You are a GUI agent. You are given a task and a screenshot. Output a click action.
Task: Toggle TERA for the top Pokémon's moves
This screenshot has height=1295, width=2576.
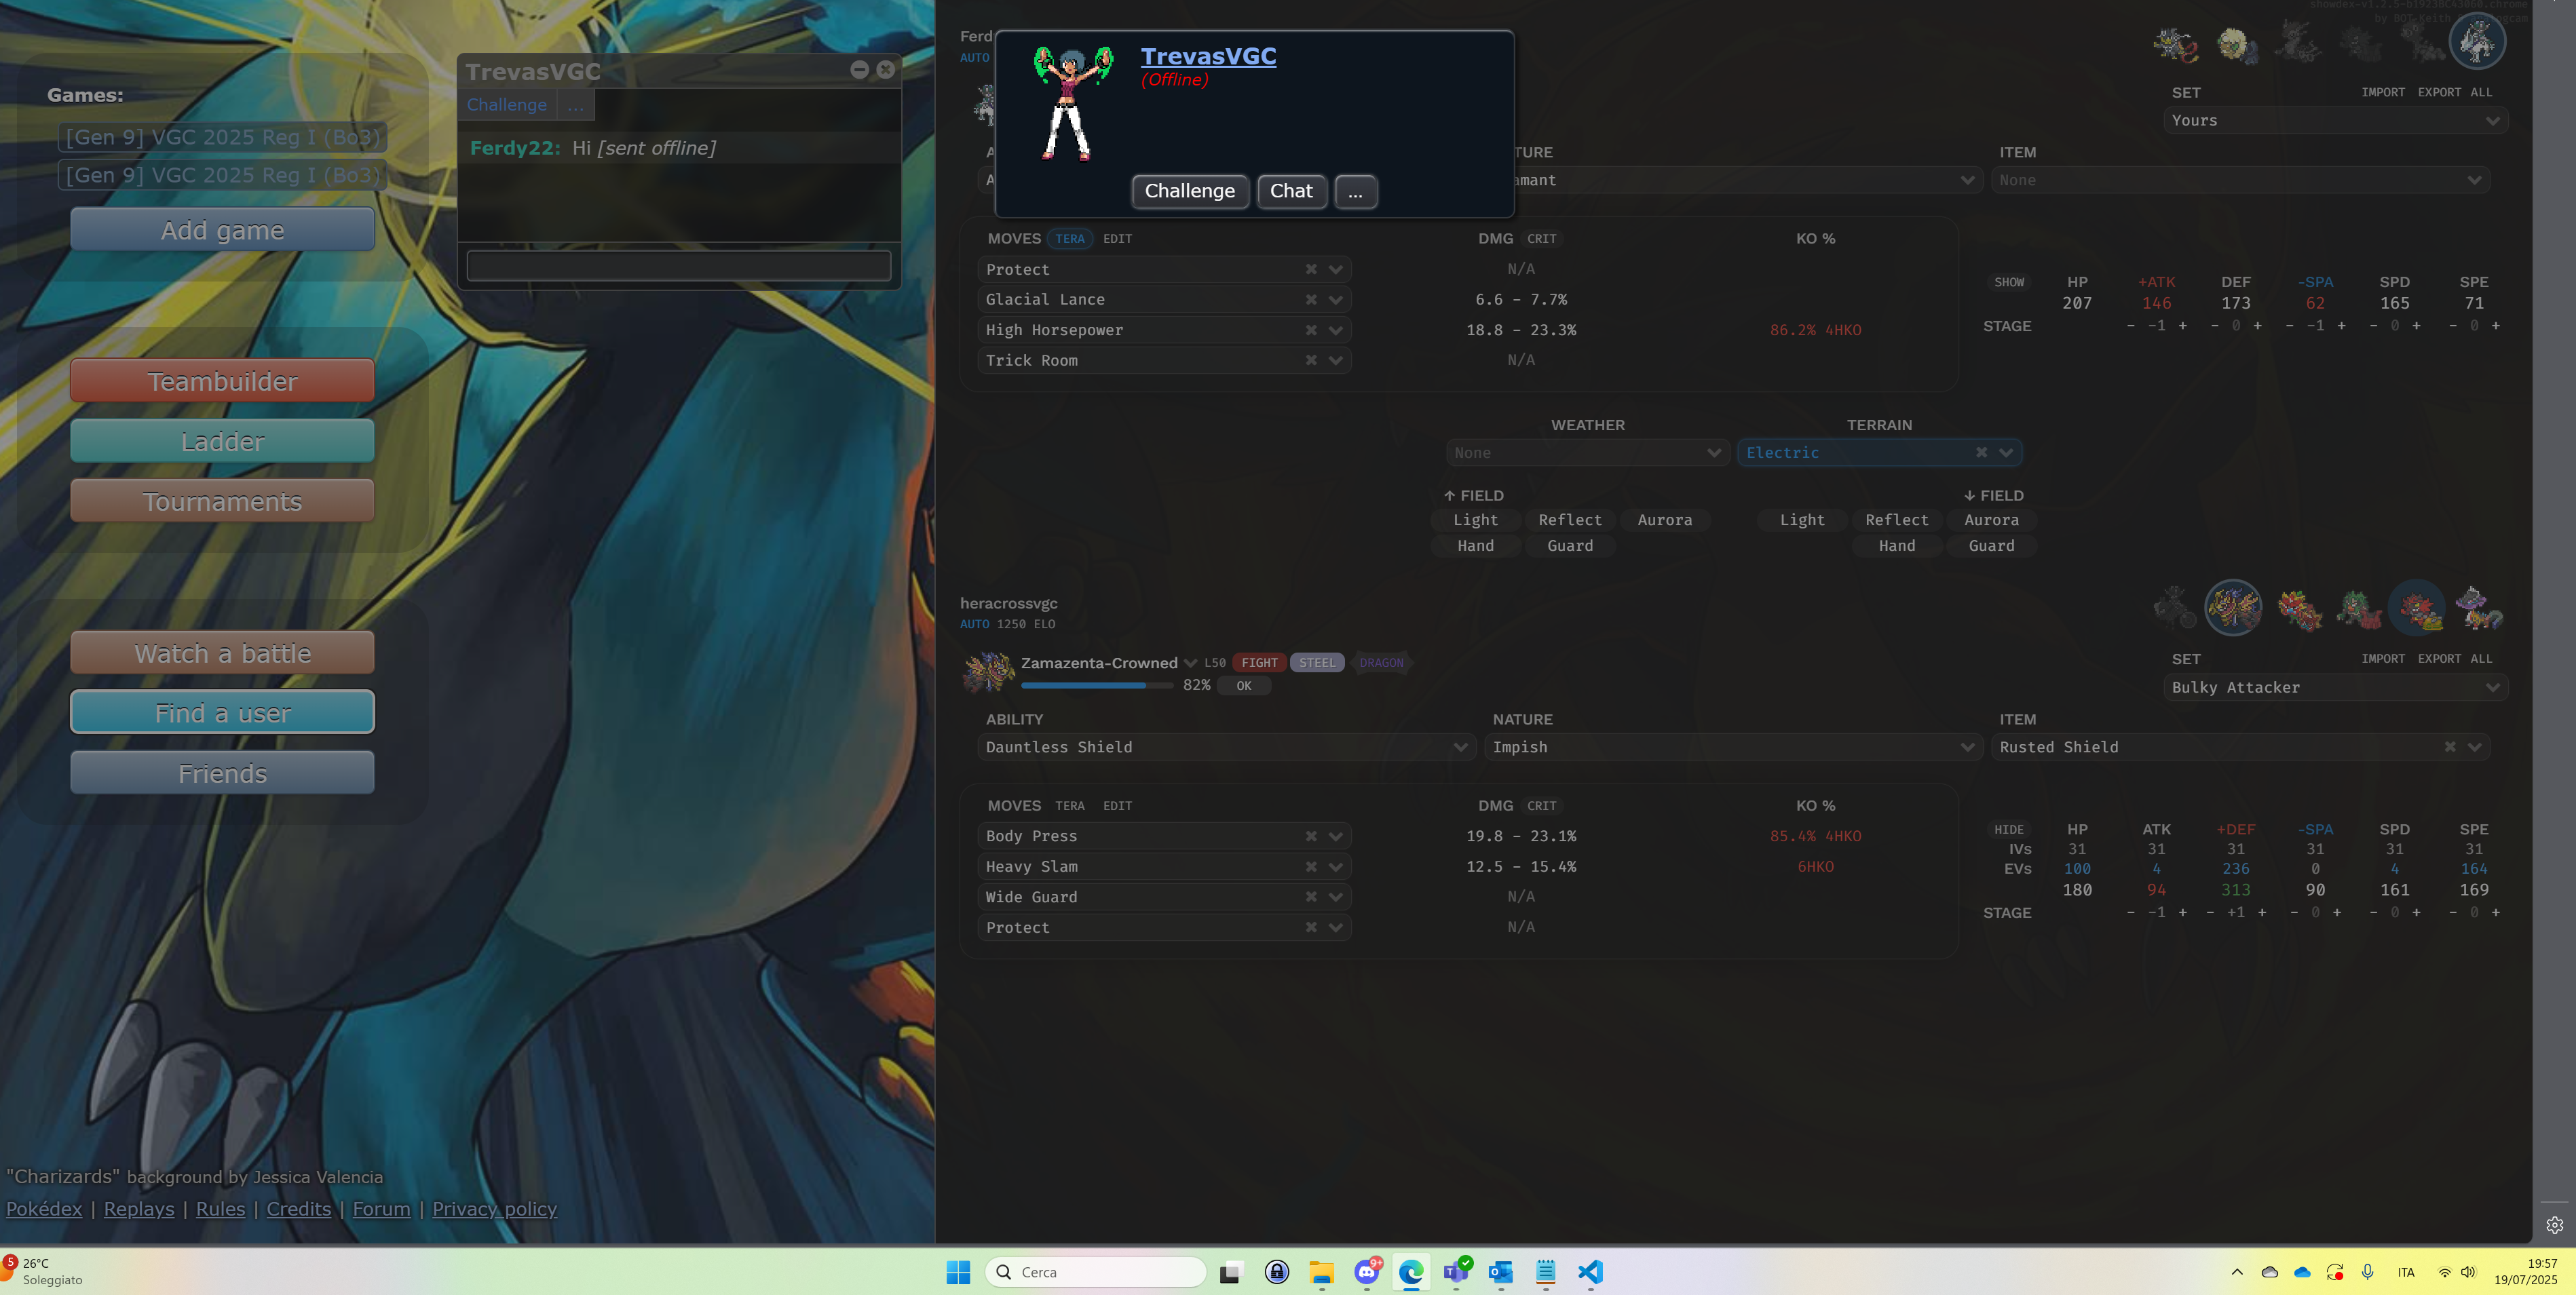pyautogui.click(x=1069, y=239)
